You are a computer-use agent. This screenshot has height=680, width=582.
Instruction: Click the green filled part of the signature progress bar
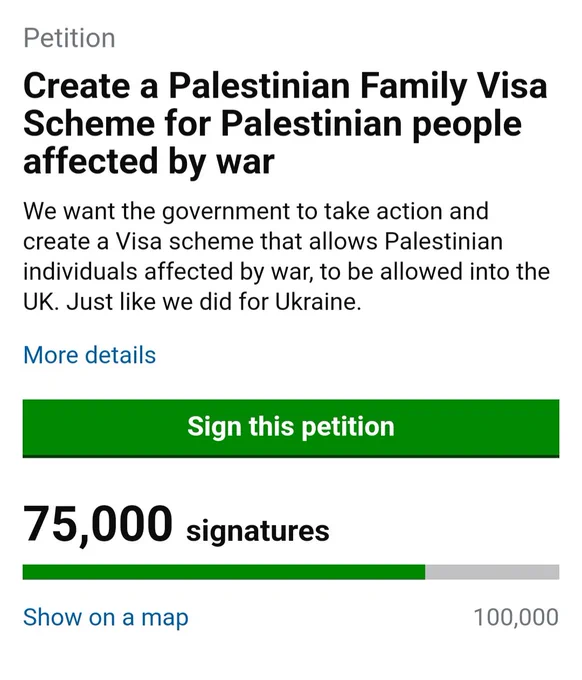(224, 572)
